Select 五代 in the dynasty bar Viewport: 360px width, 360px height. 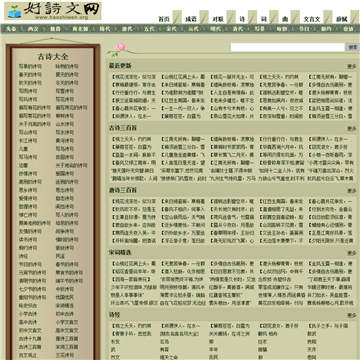pyautogui.click(x=149, y=29)
